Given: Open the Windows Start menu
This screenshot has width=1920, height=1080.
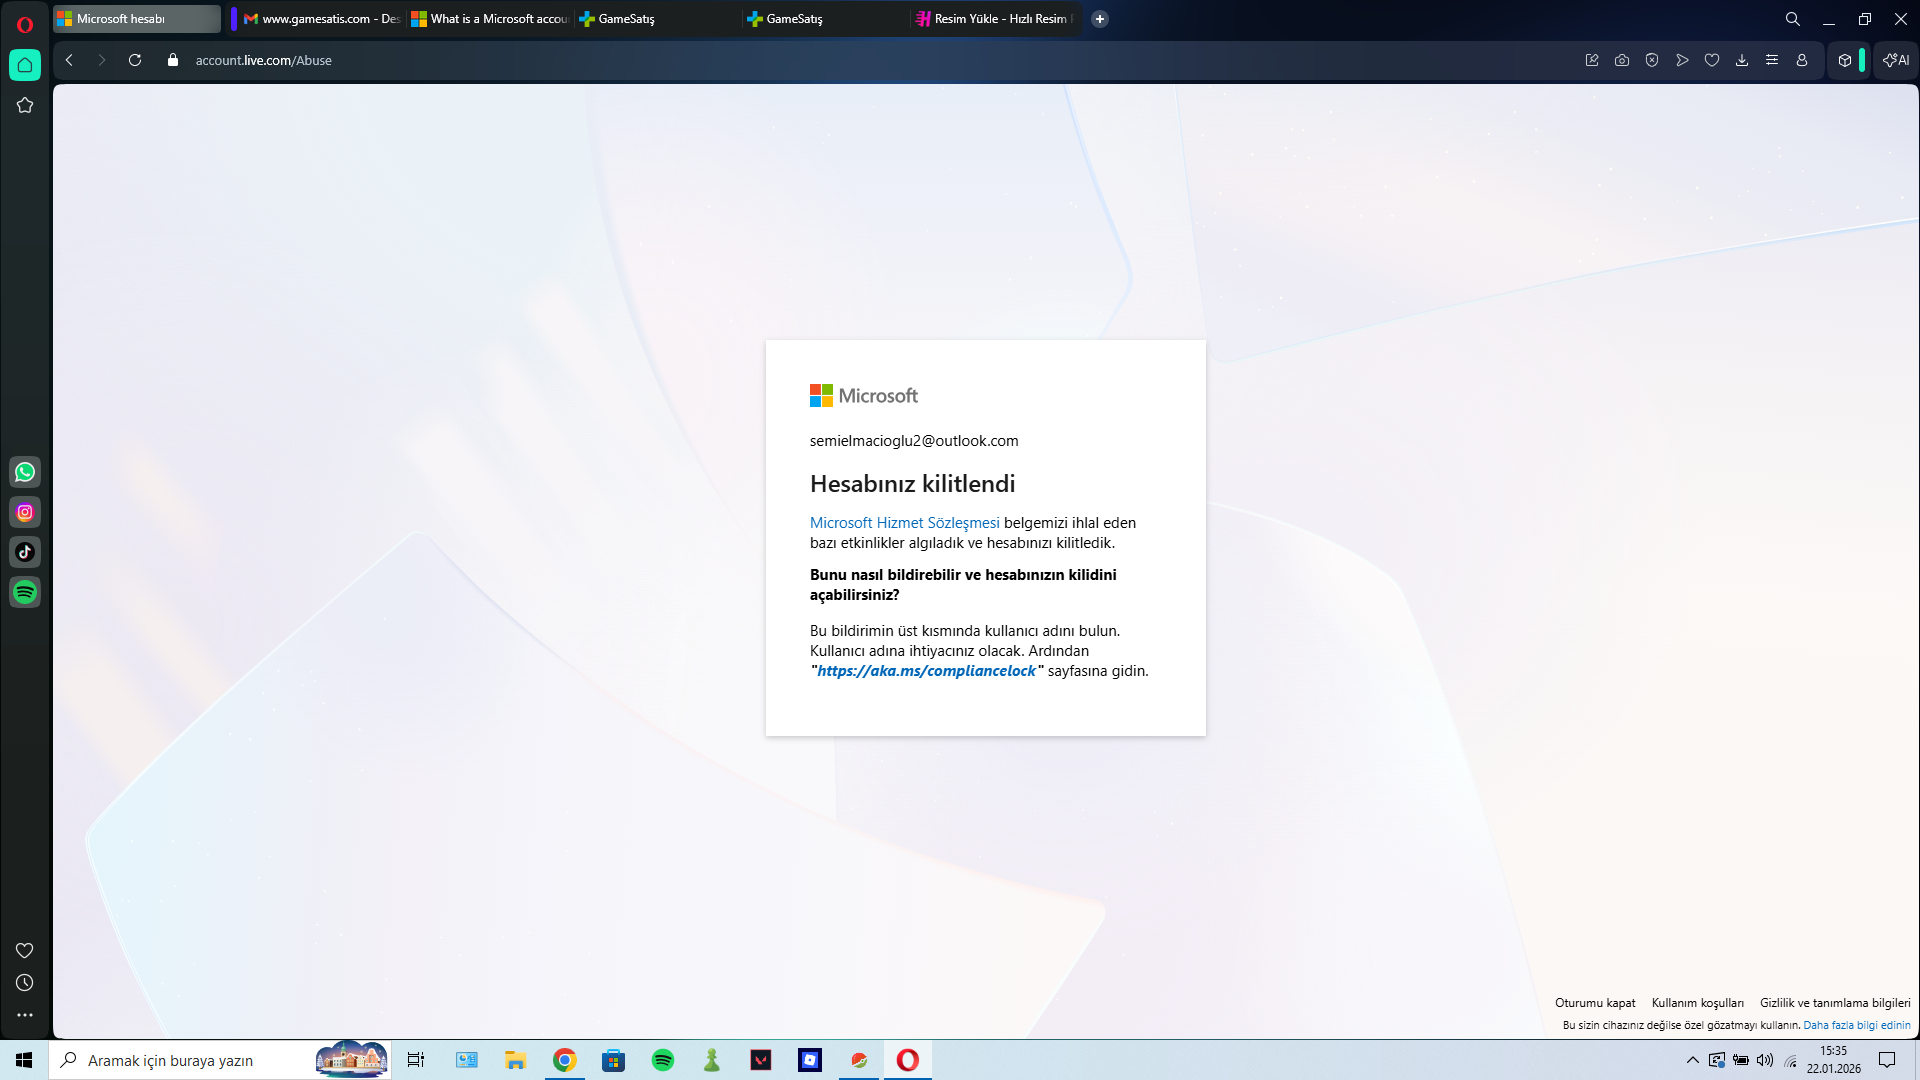Looking at the screenshot, I should (x=24, y=1060).
